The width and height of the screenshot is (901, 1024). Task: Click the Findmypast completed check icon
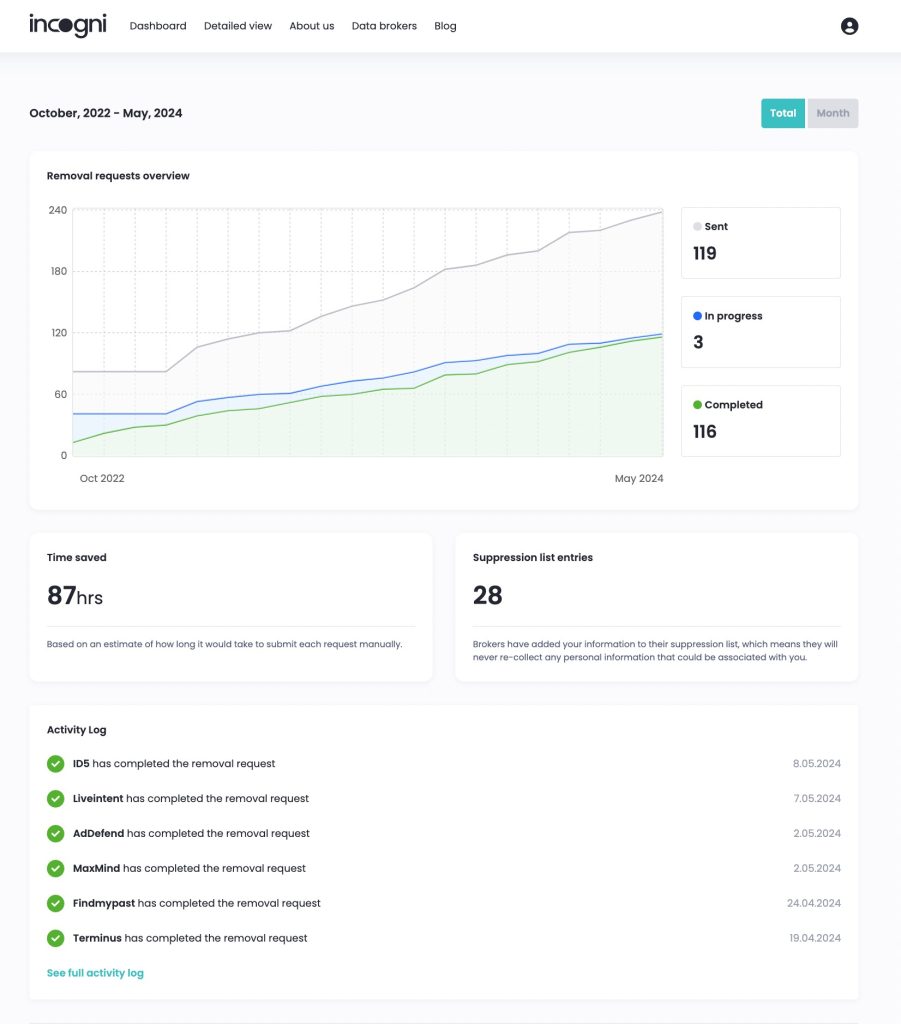tap(56, 903)
